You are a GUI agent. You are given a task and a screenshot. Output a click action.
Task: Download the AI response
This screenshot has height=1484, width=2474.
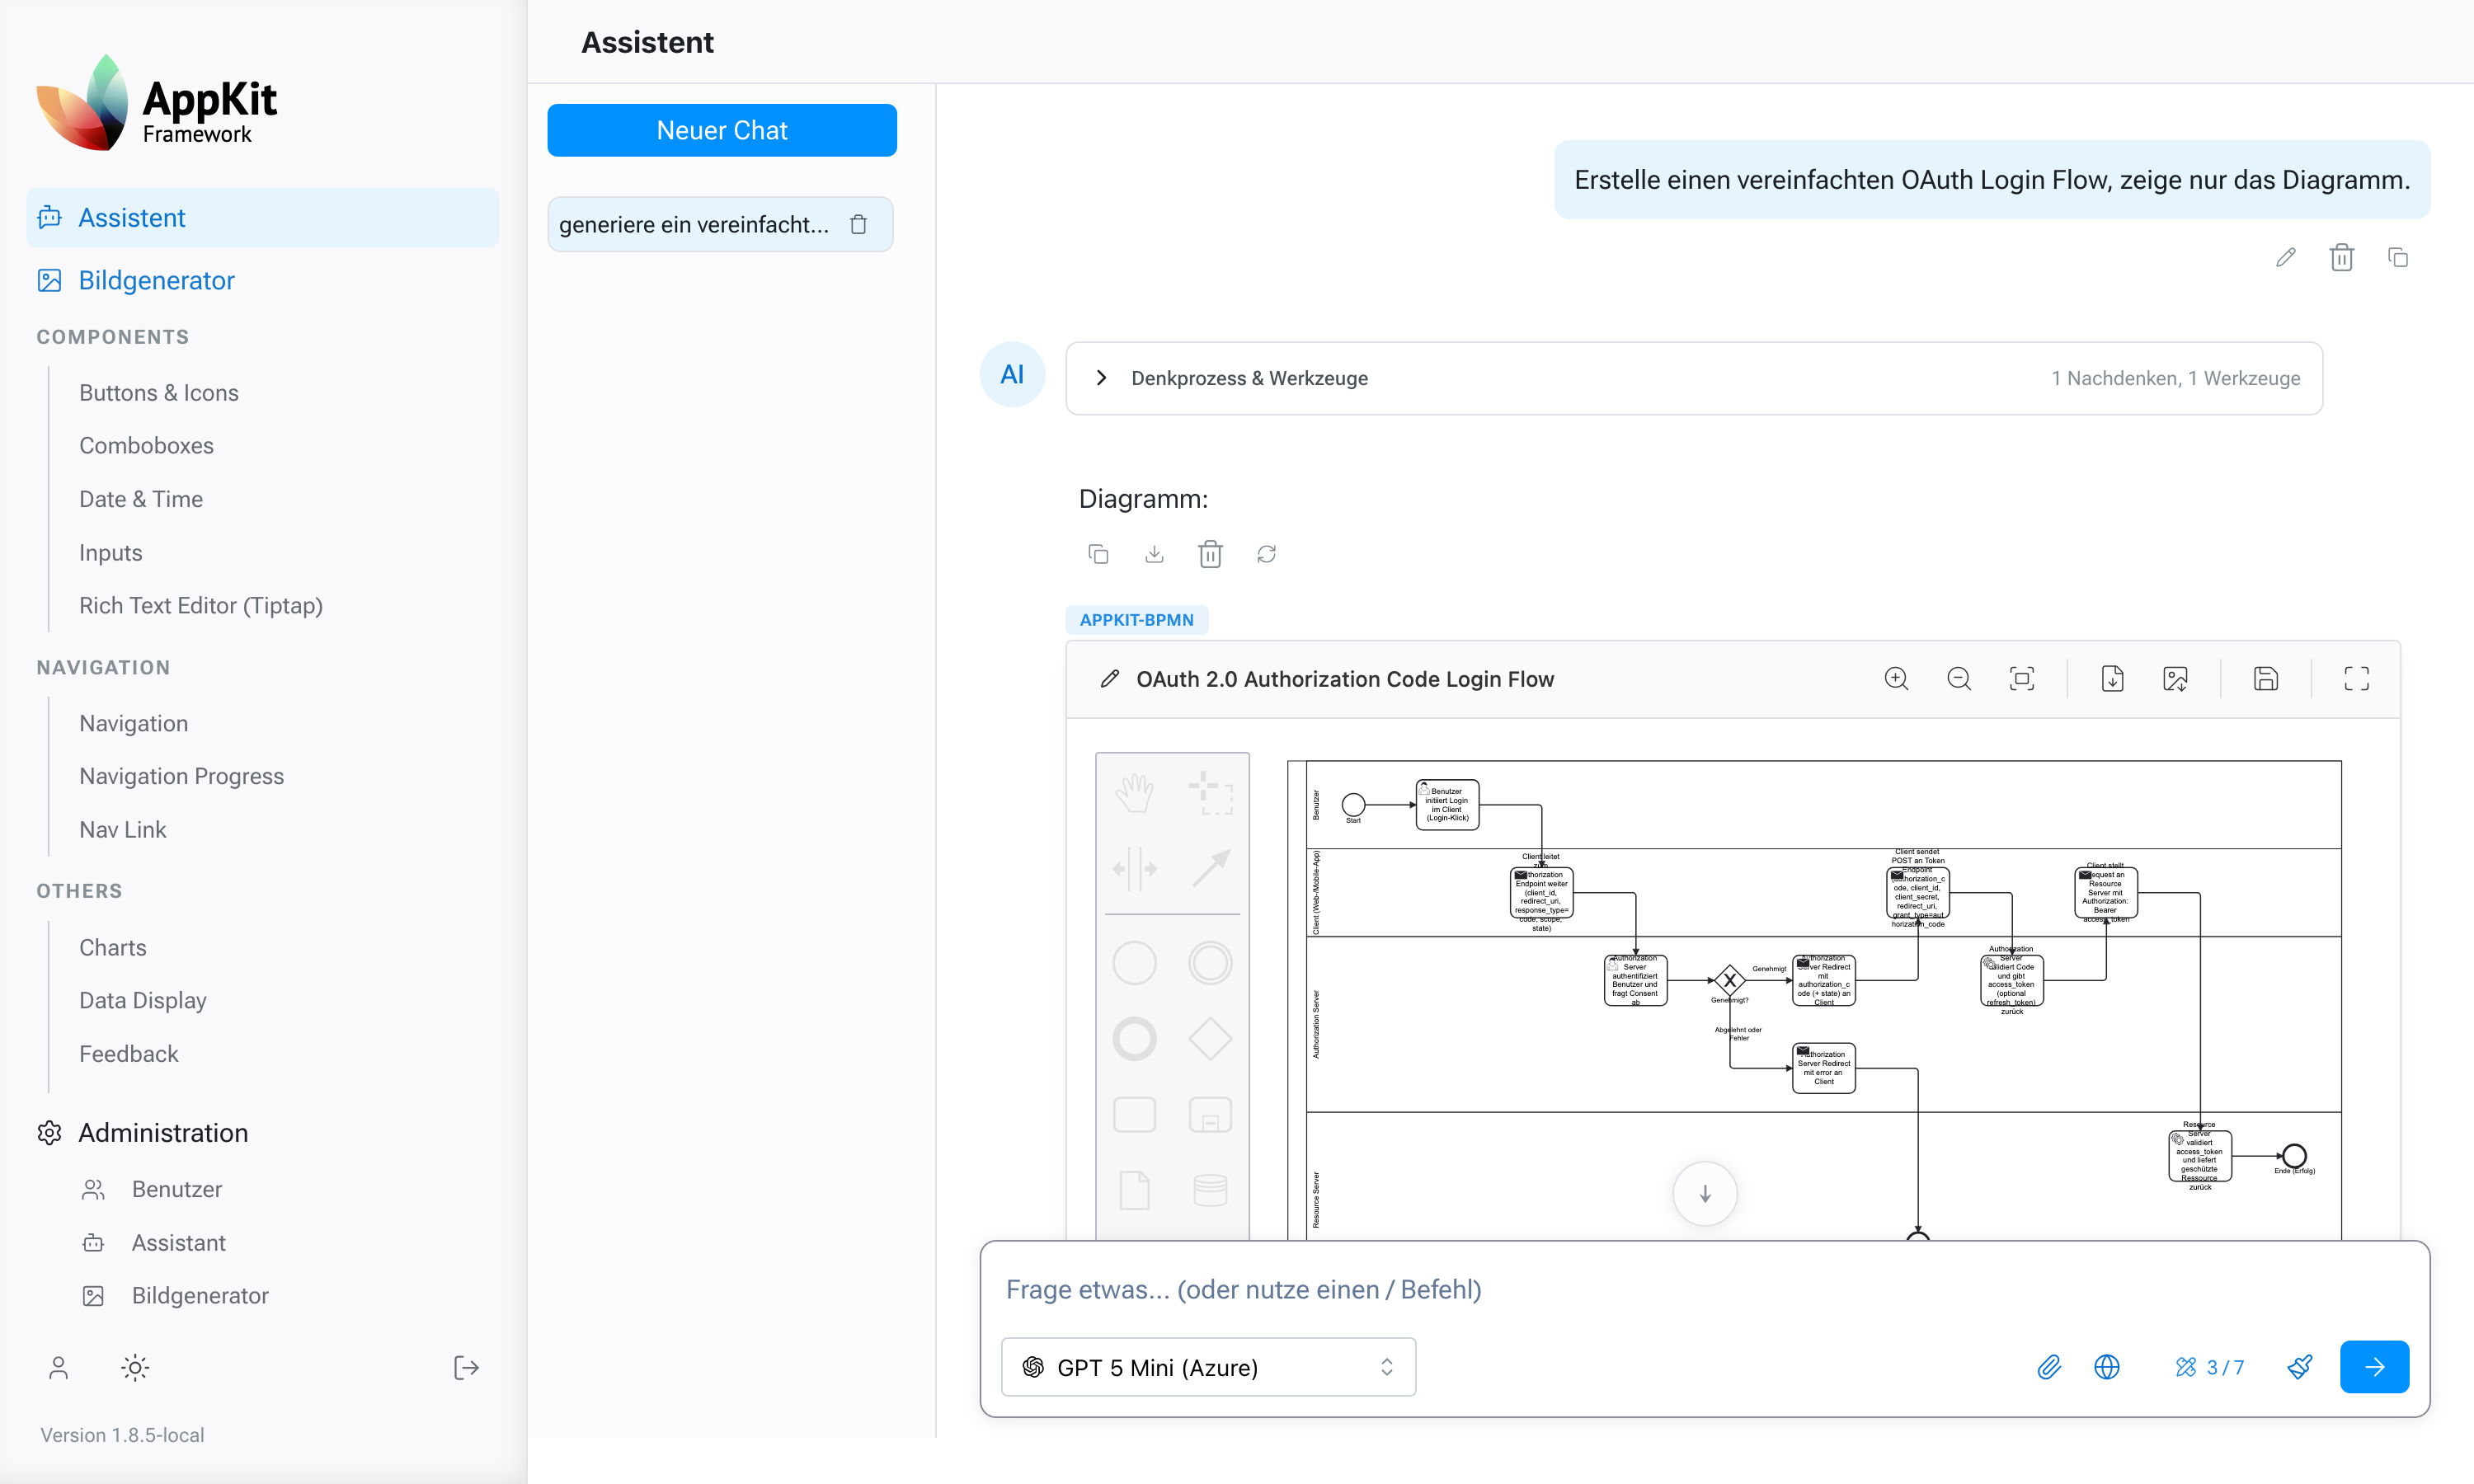[1154, 554]
